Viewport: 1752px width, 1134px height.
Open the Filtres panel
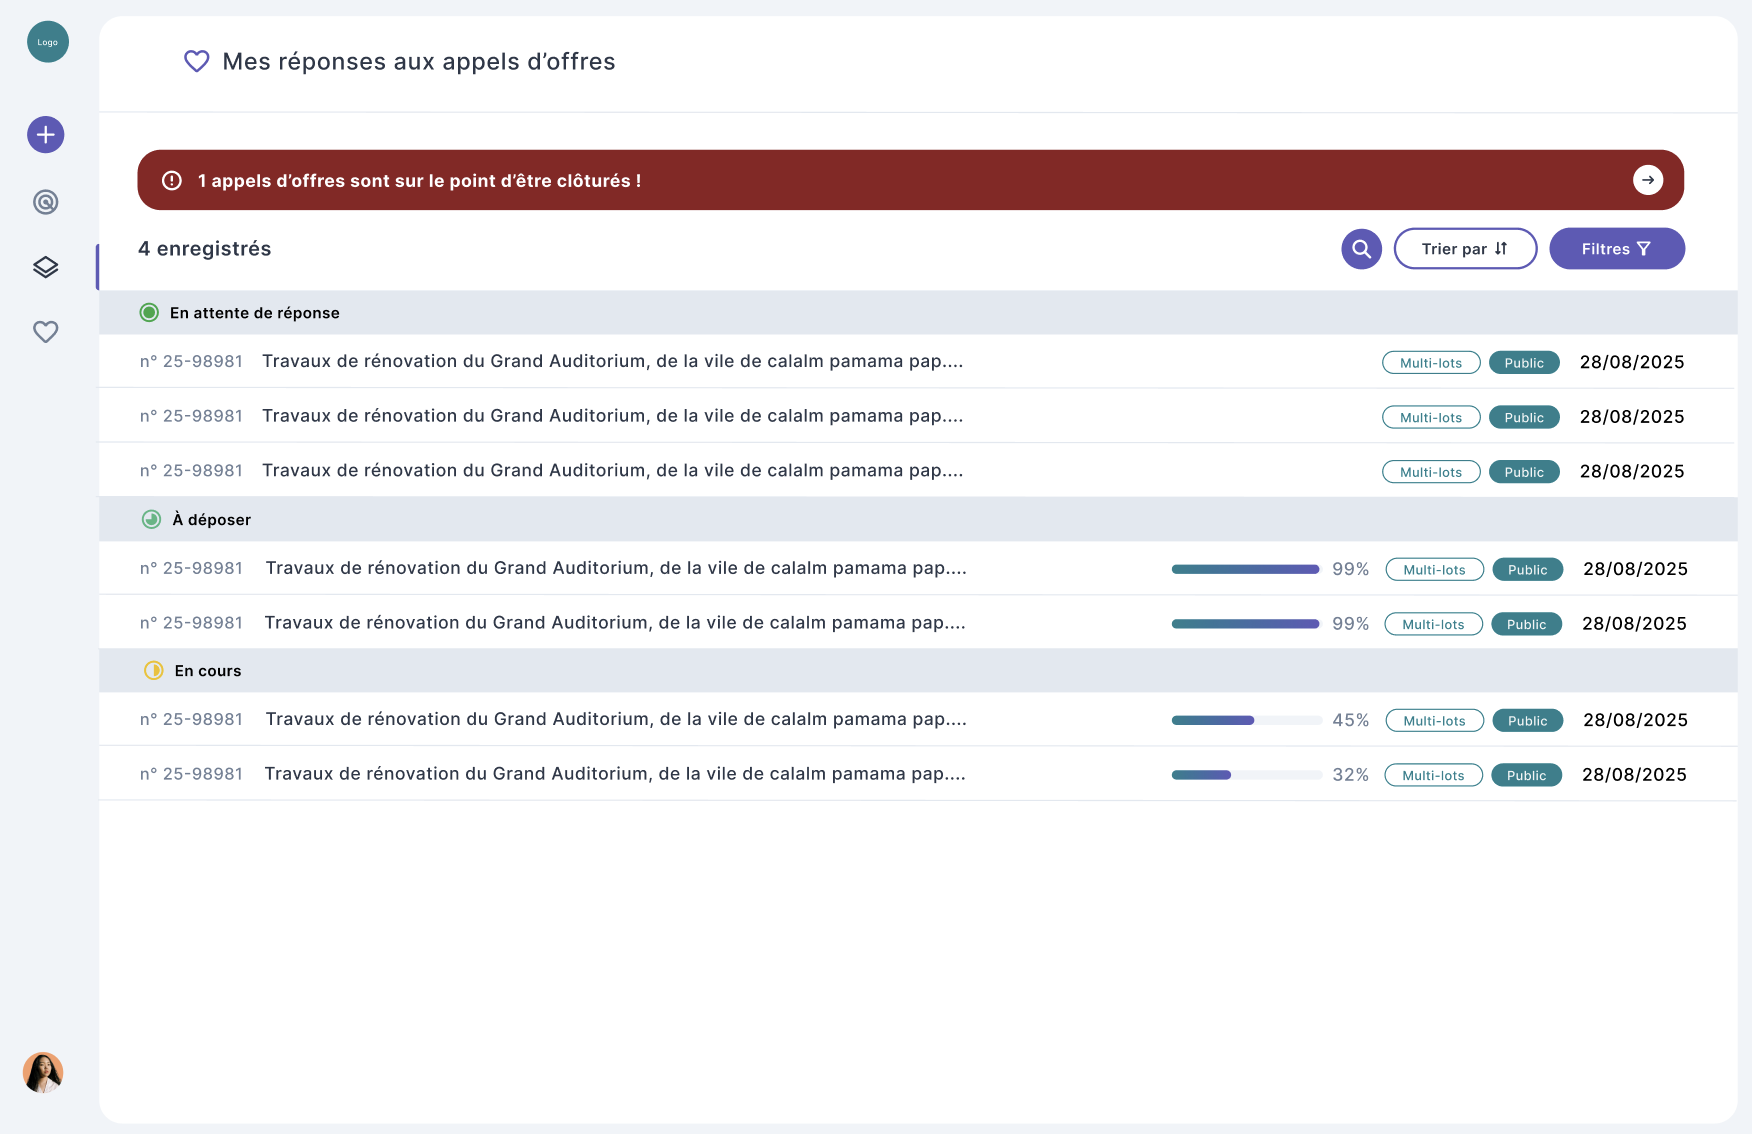point(1616,249)
